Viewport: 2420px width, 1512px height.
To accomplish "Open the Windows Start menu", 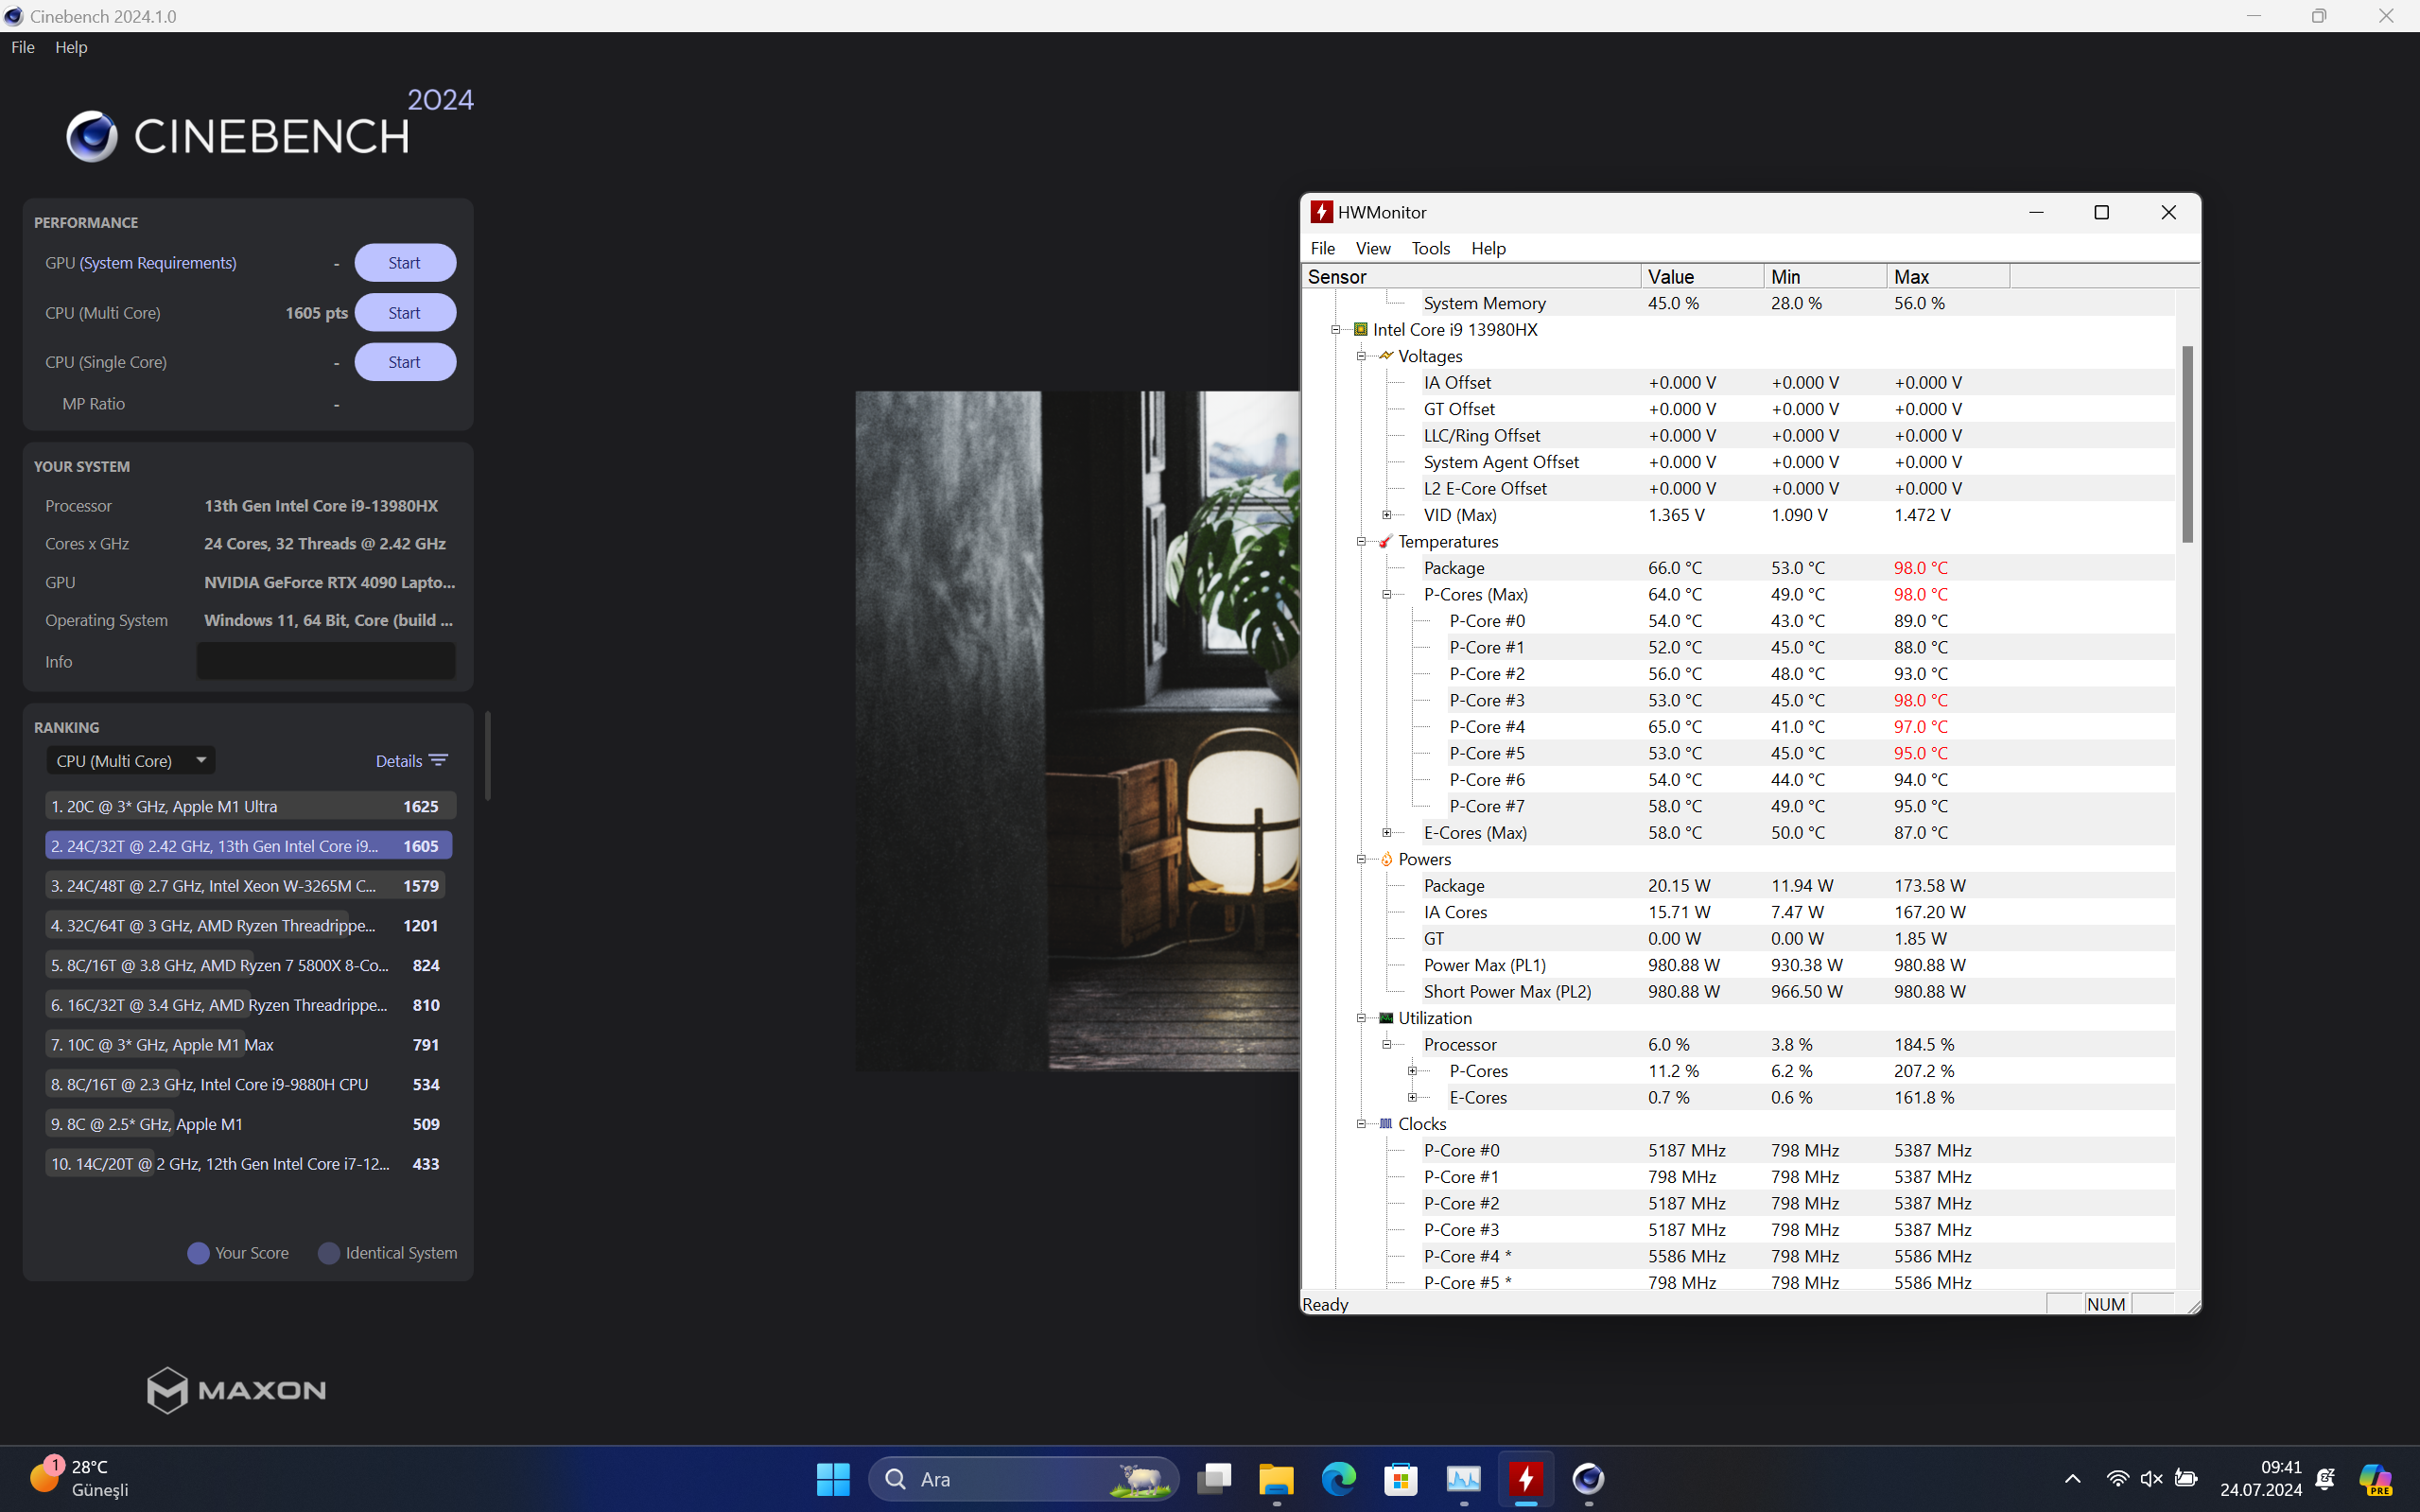I will click(x=833, y=1478).
